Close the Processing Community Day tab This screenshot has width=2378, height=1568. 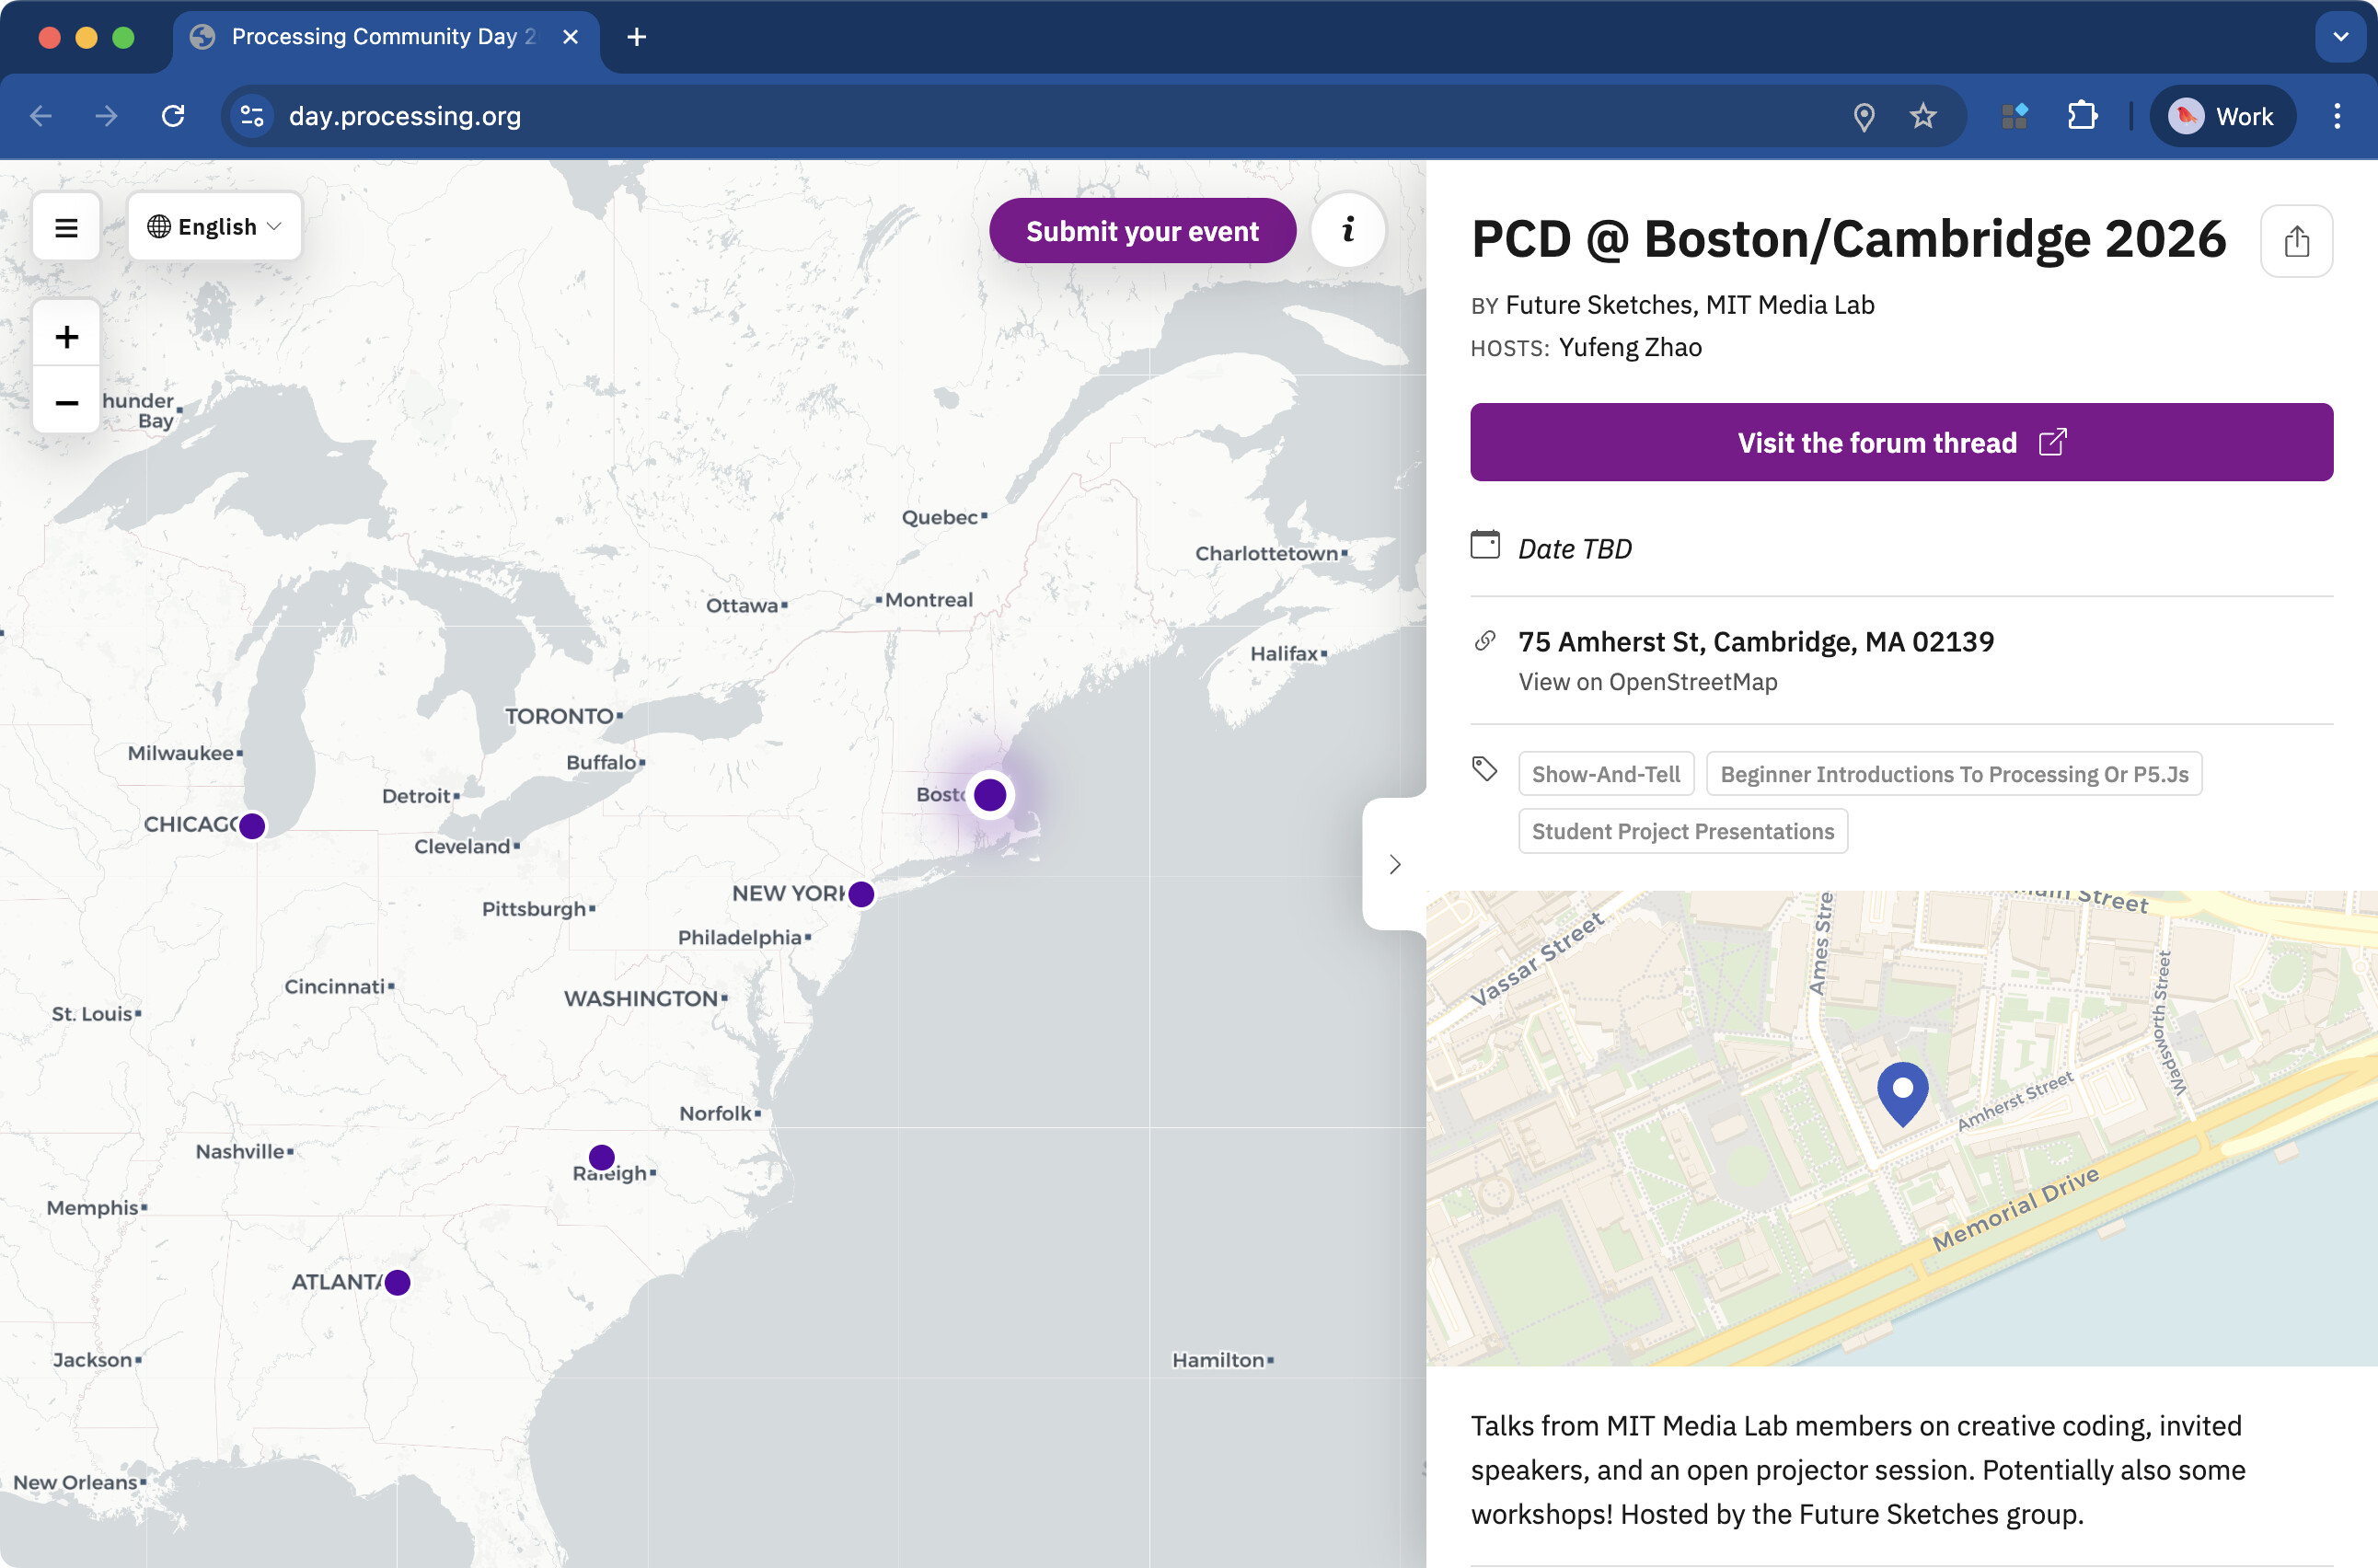coord(570,37)
